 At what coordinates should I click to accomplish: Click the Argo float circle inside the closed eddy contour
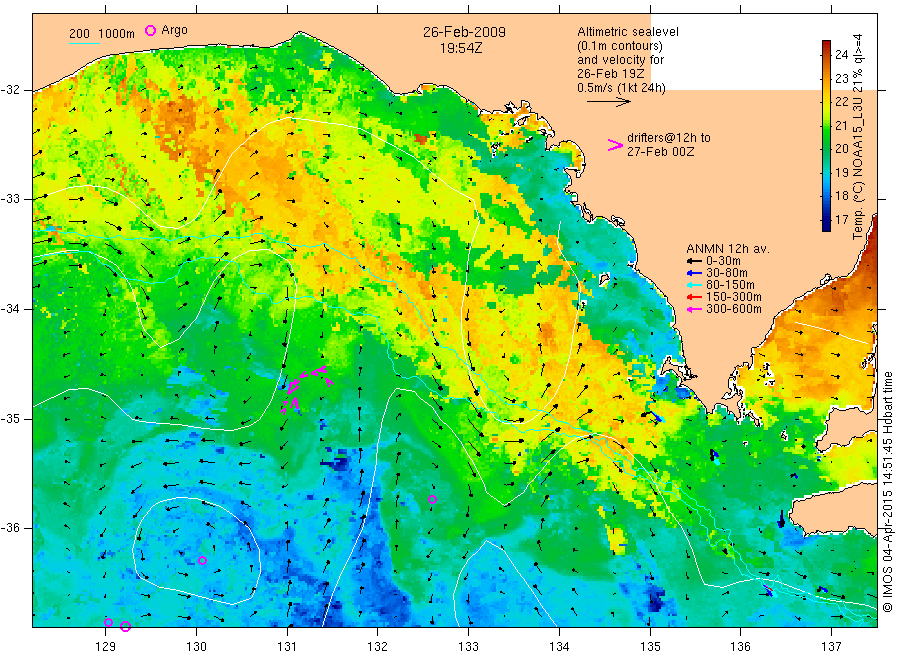point(202,561)
